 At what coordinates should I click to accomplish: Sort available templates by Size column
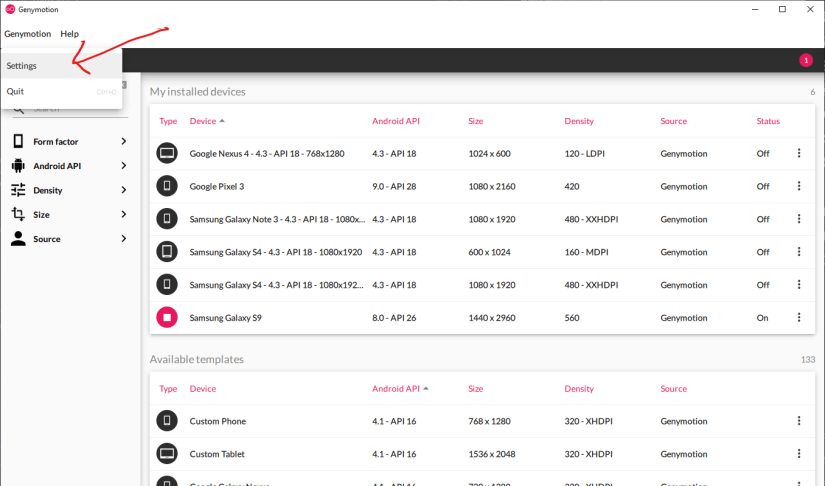tap(476, 389)
